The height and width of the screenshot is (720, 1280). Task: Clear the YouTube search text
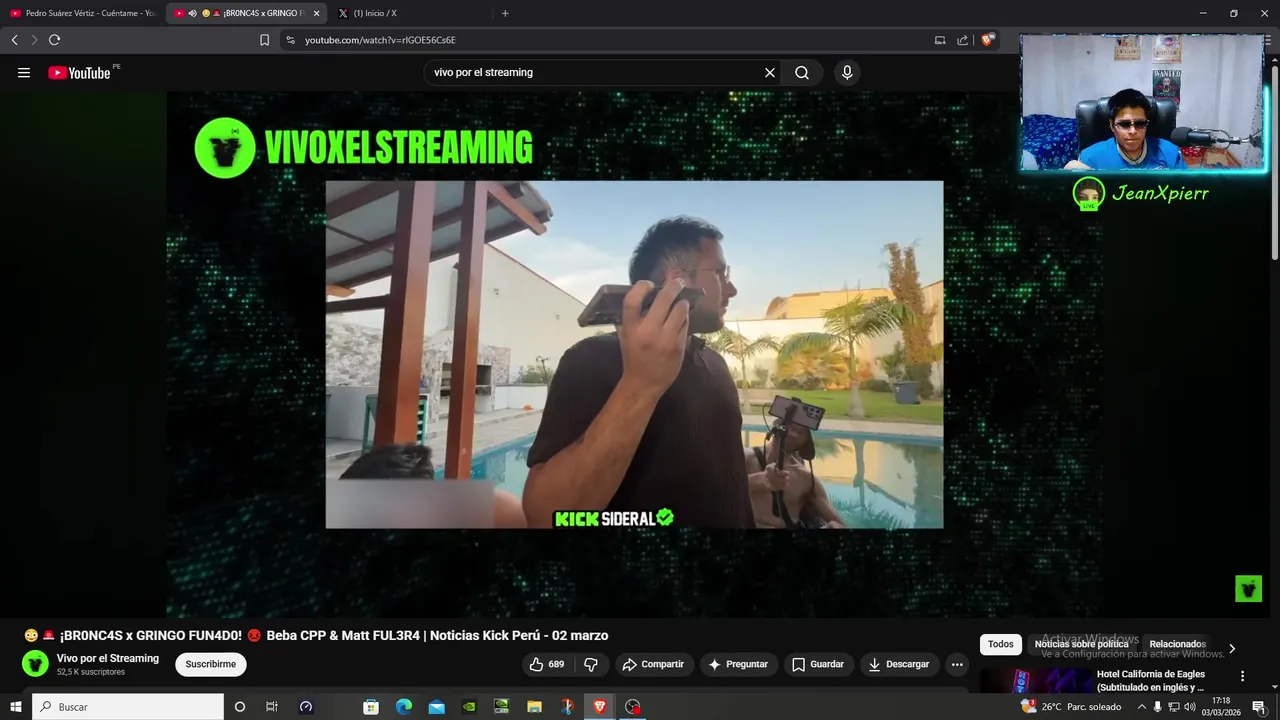[x=770, y=72]
